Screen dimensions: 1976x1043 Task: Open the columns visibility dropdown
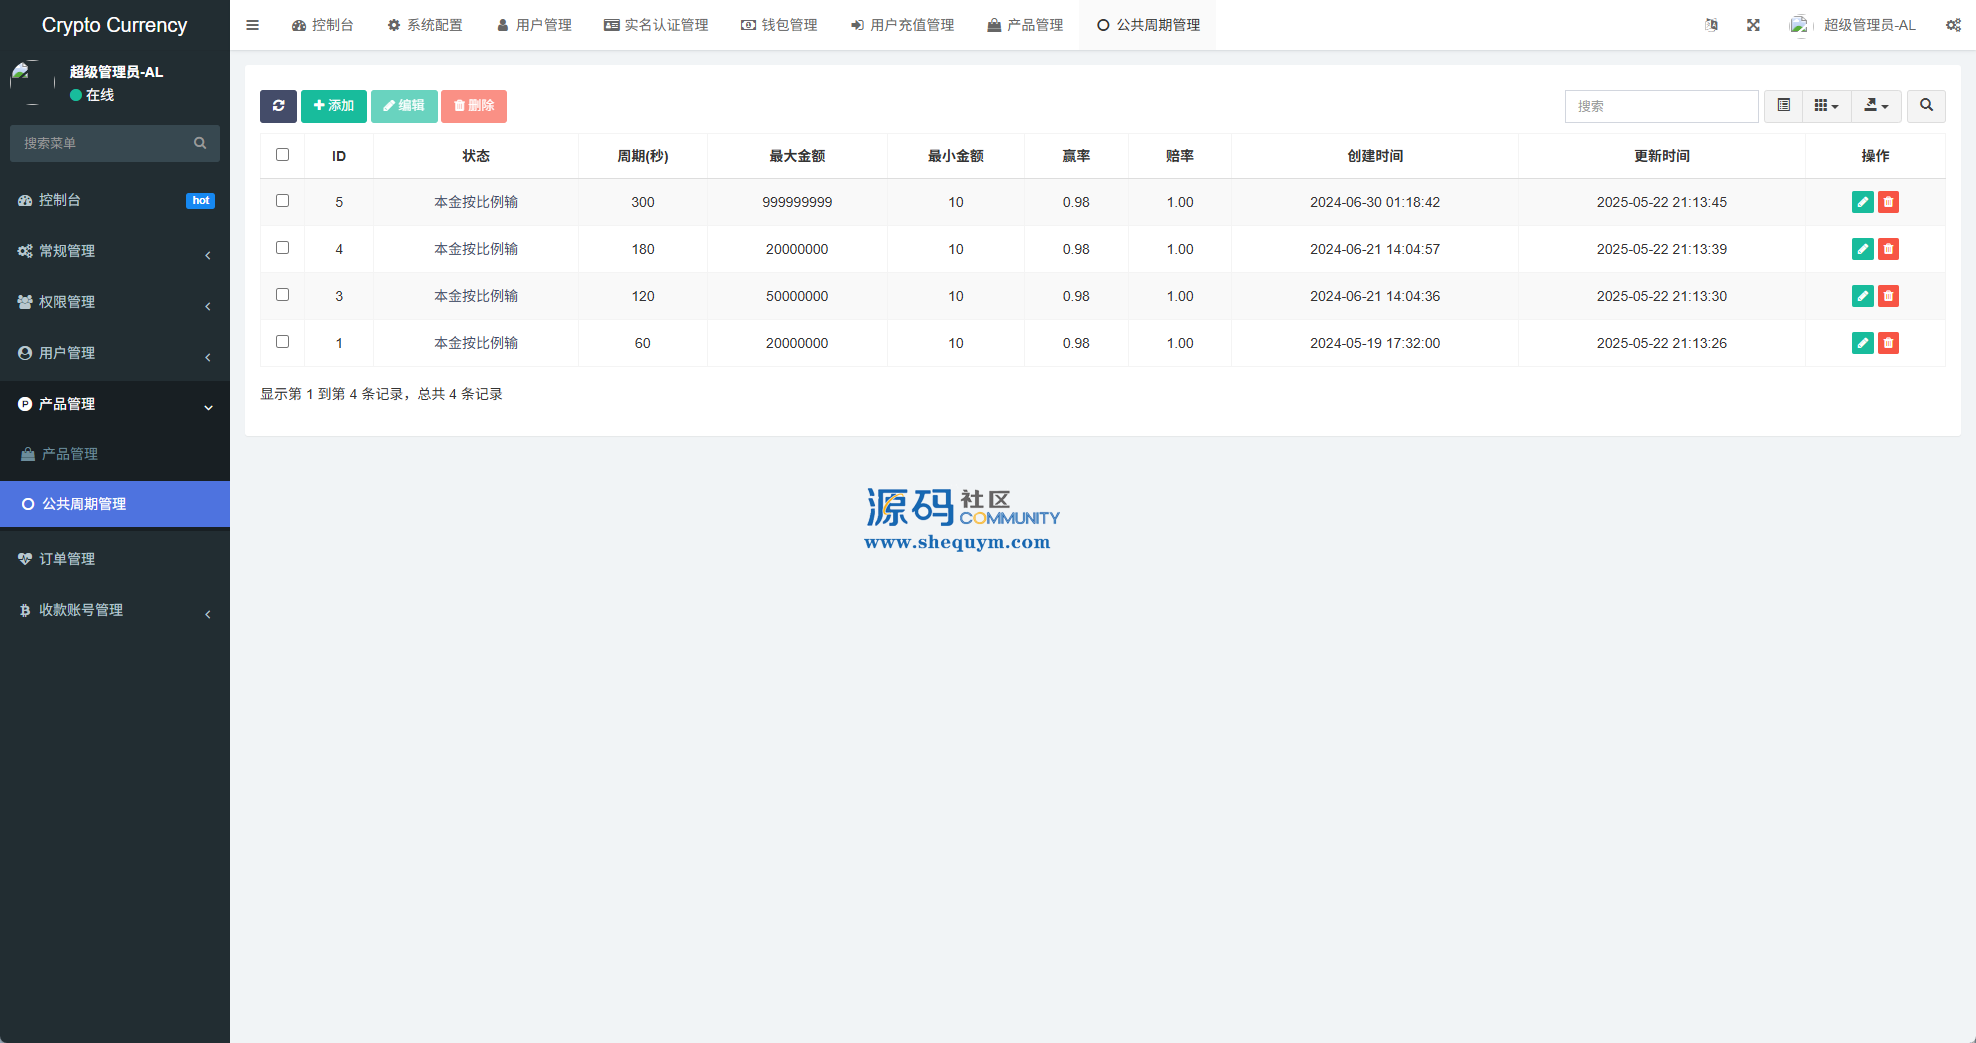1826,106
